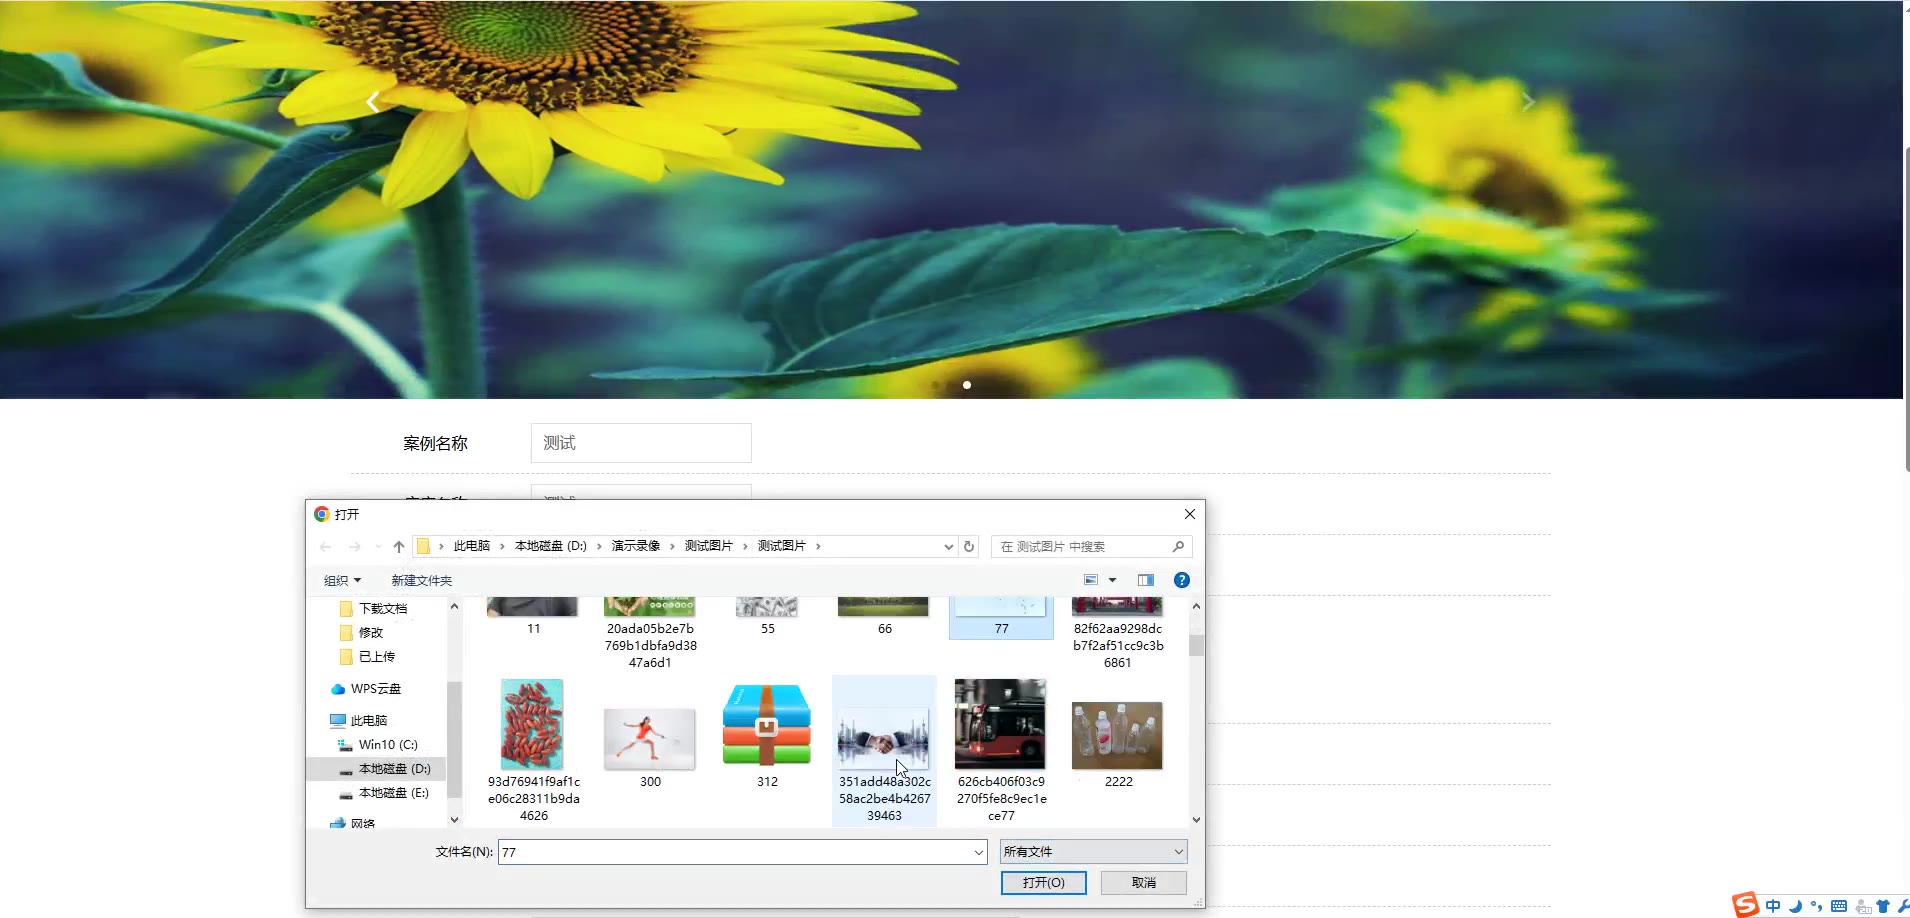The height and width of the screenshot is (918, 1910).
Task: Select the 312 archive file icon
Action: pos(767,724)
